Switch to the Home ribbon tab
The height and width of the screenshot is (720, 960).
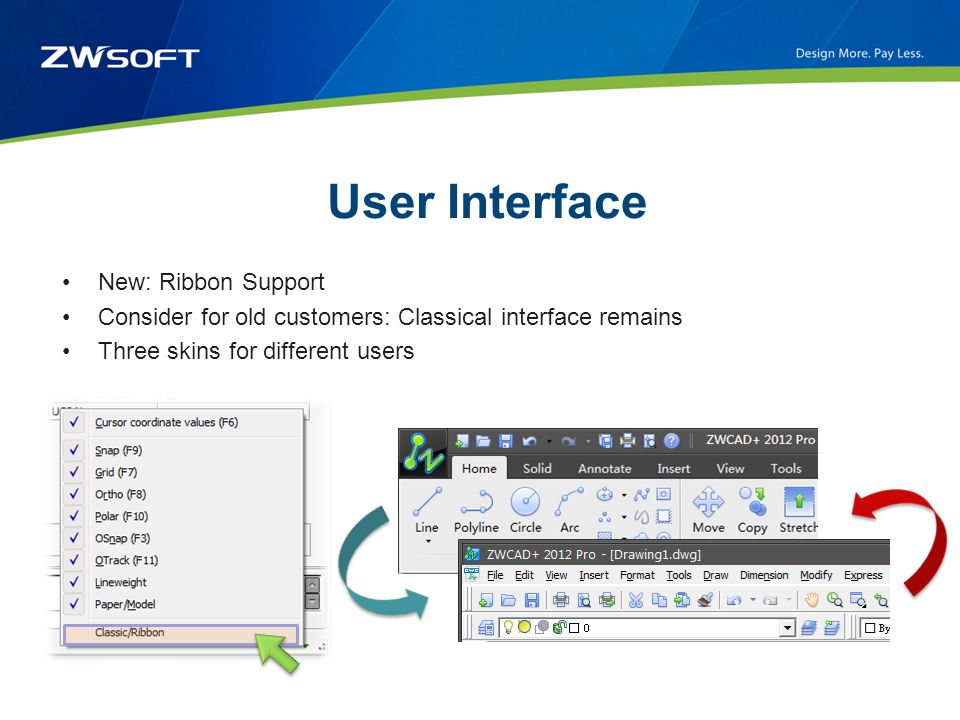(479, 468)
